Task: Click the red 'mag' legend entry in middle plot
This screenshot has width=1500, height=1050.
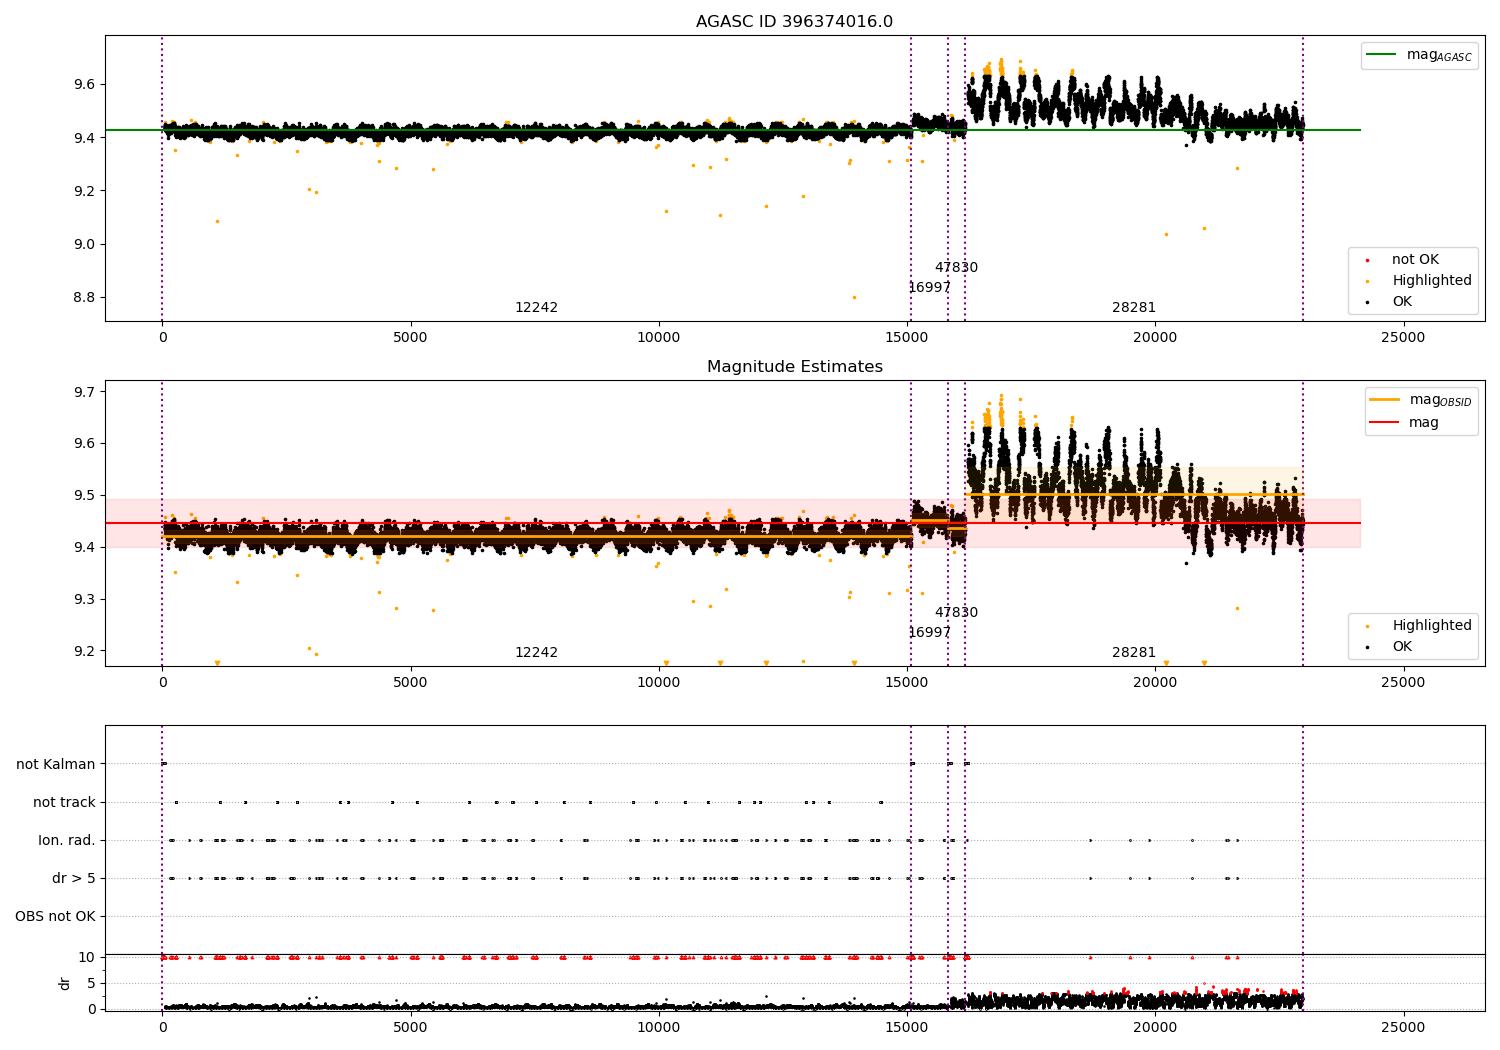Action: click(x=1404, y=423)
